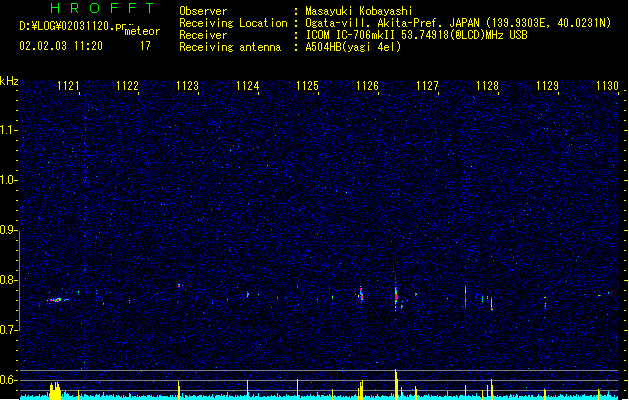This screenshot has height=400, width=629.
Task: Click the Receiver label
Action: coord(203,35)
